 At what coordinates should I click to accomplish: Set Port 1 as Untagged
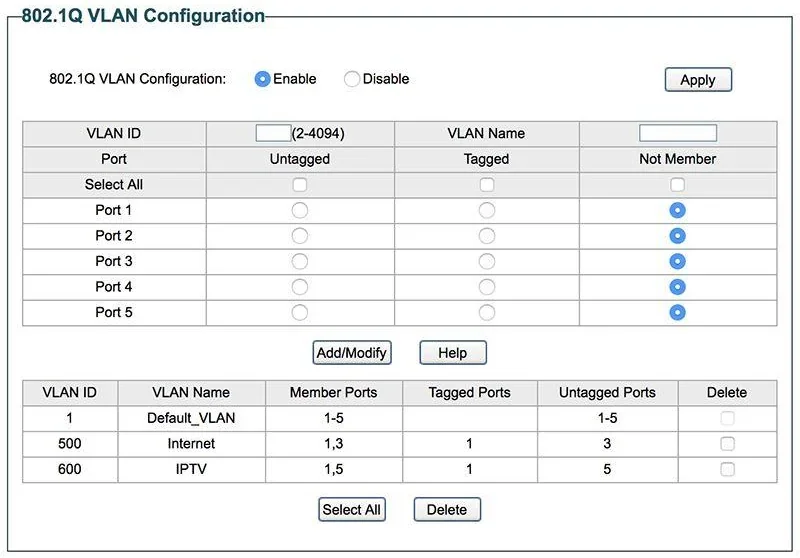click(299, 210)
